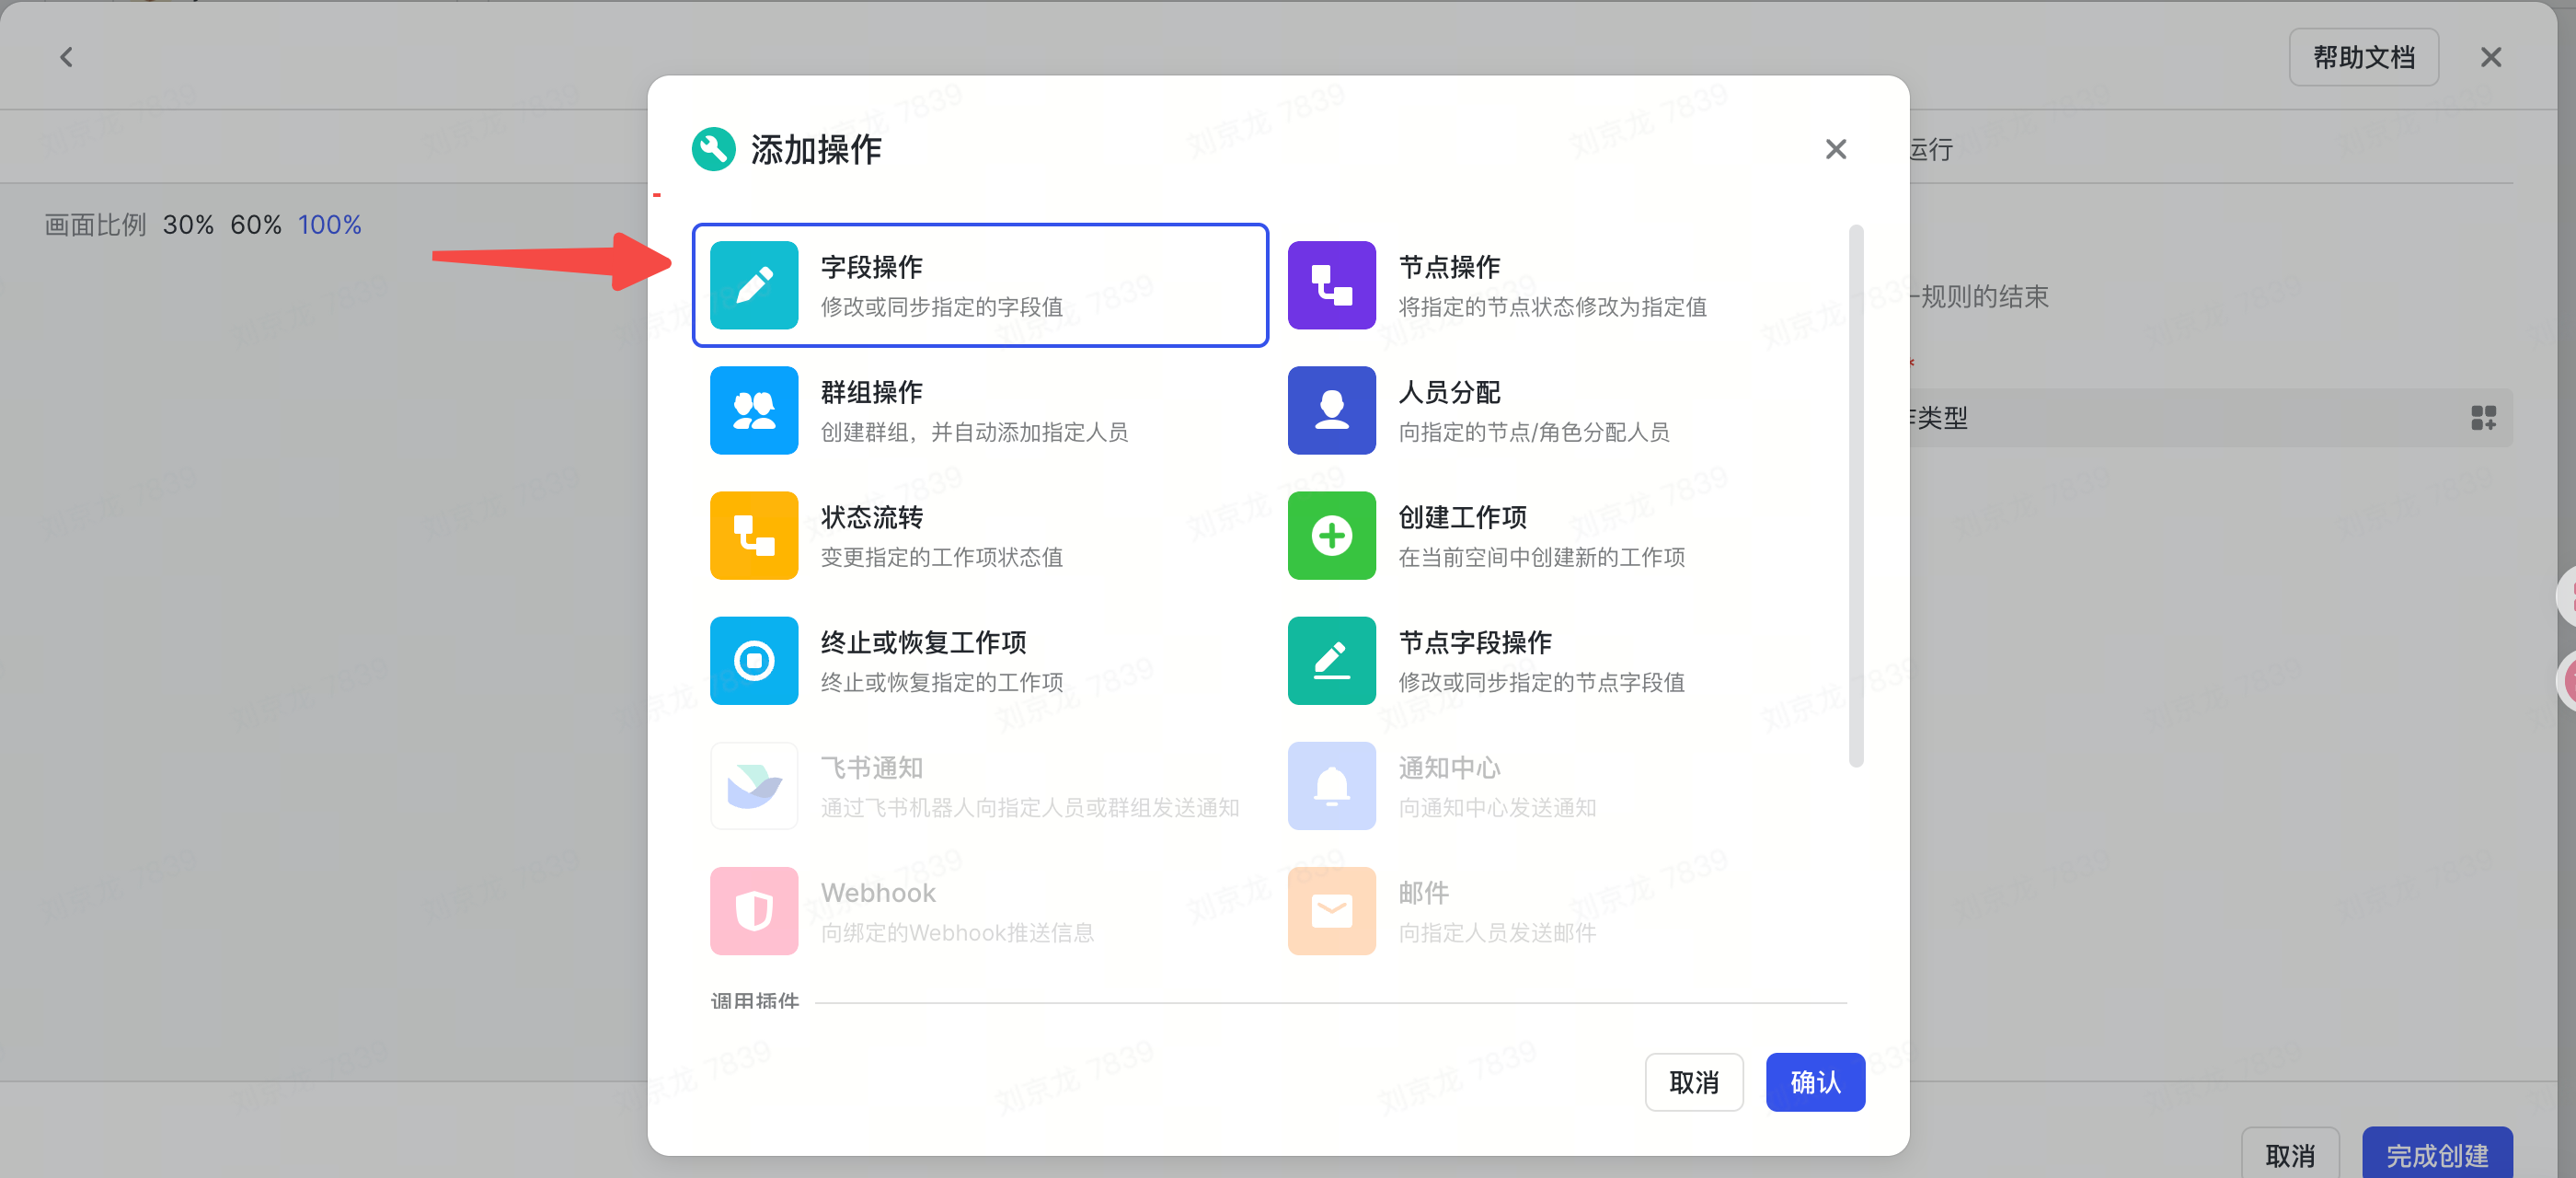Select the 终止或恢复工作项 stop icon

pyautogui.click(x=754, y=660)
